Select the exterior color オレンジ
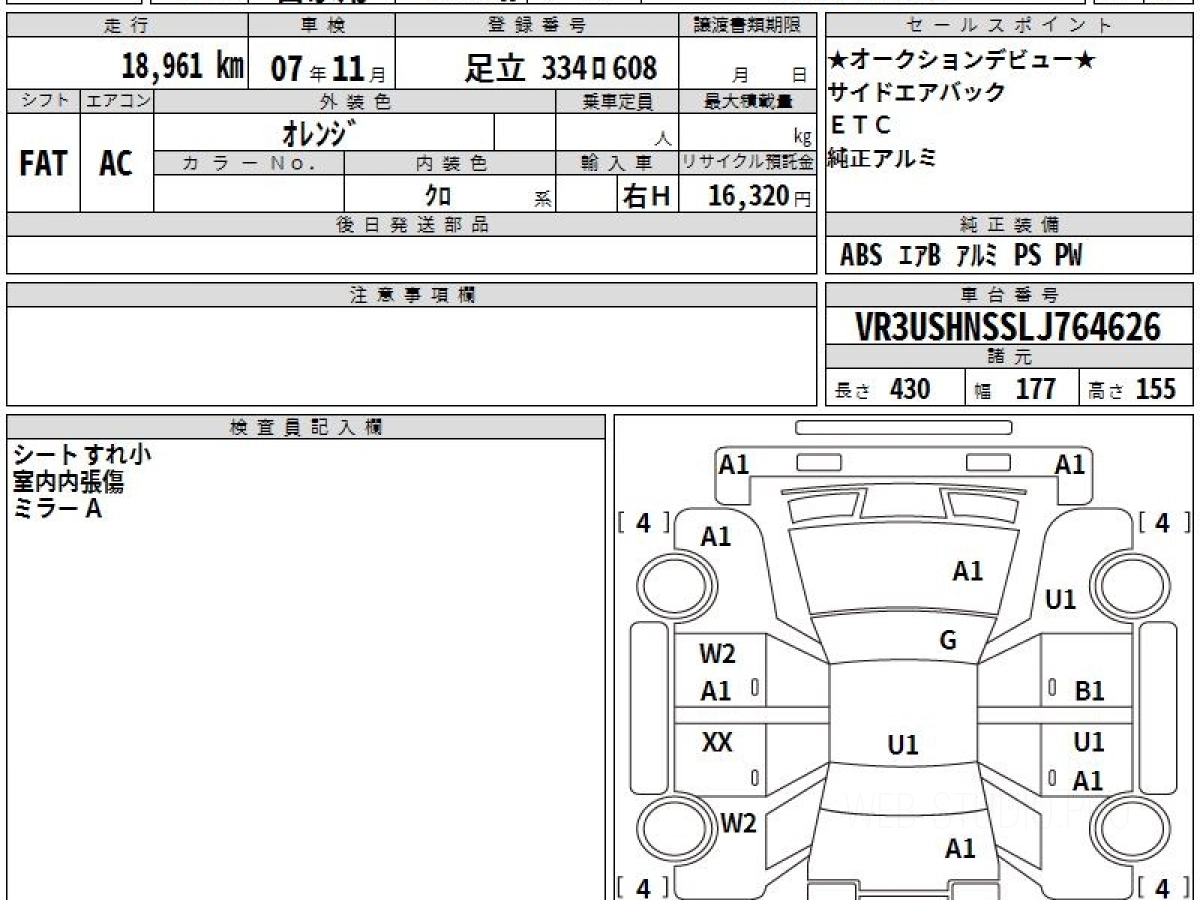The height and width of the screenshot is (900, 1200). tap(320, 132)
